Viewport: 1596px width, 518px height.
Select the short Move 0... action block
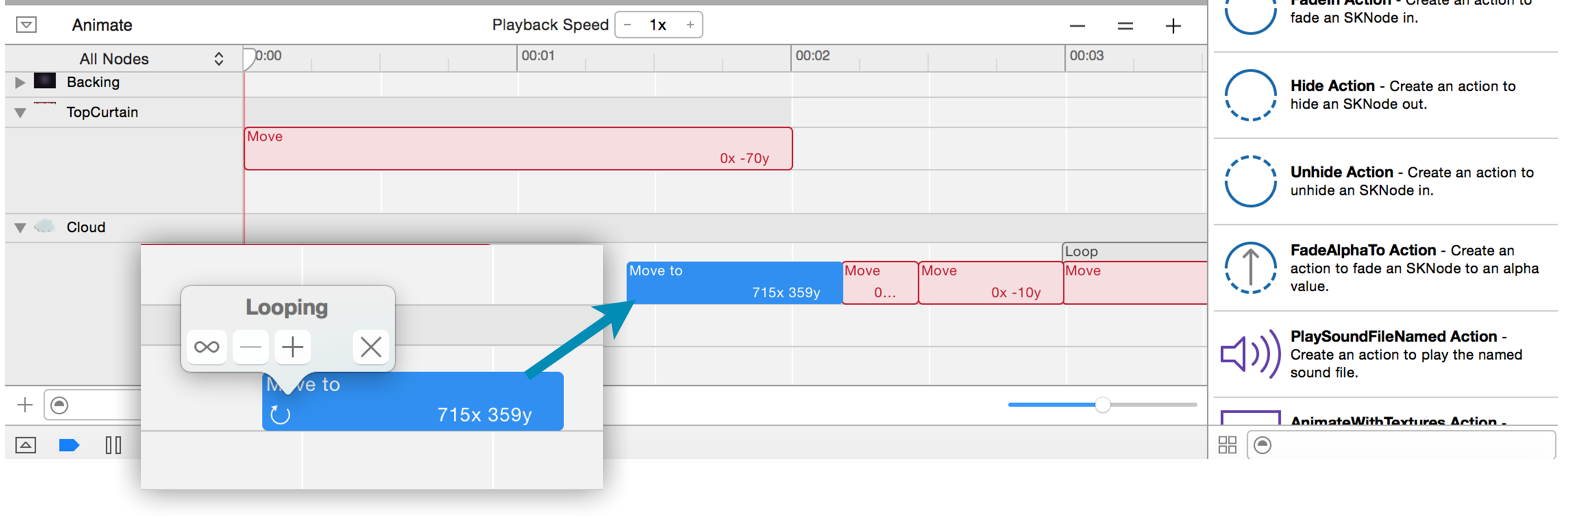[880, 283]
